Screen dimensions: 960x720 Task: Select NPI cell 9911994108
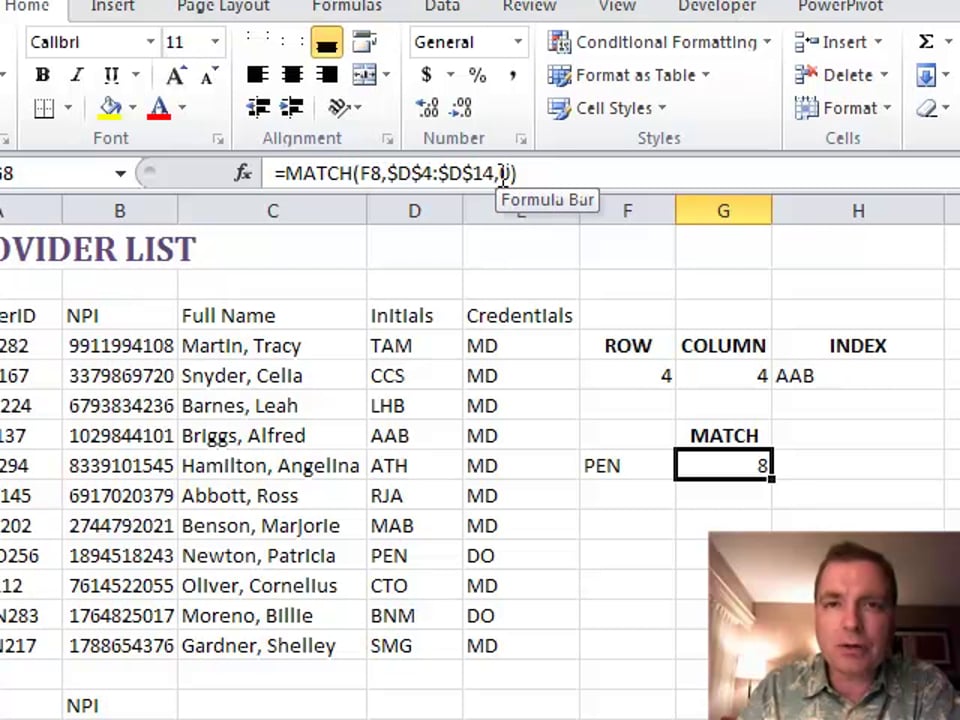[x=120, y=346]
